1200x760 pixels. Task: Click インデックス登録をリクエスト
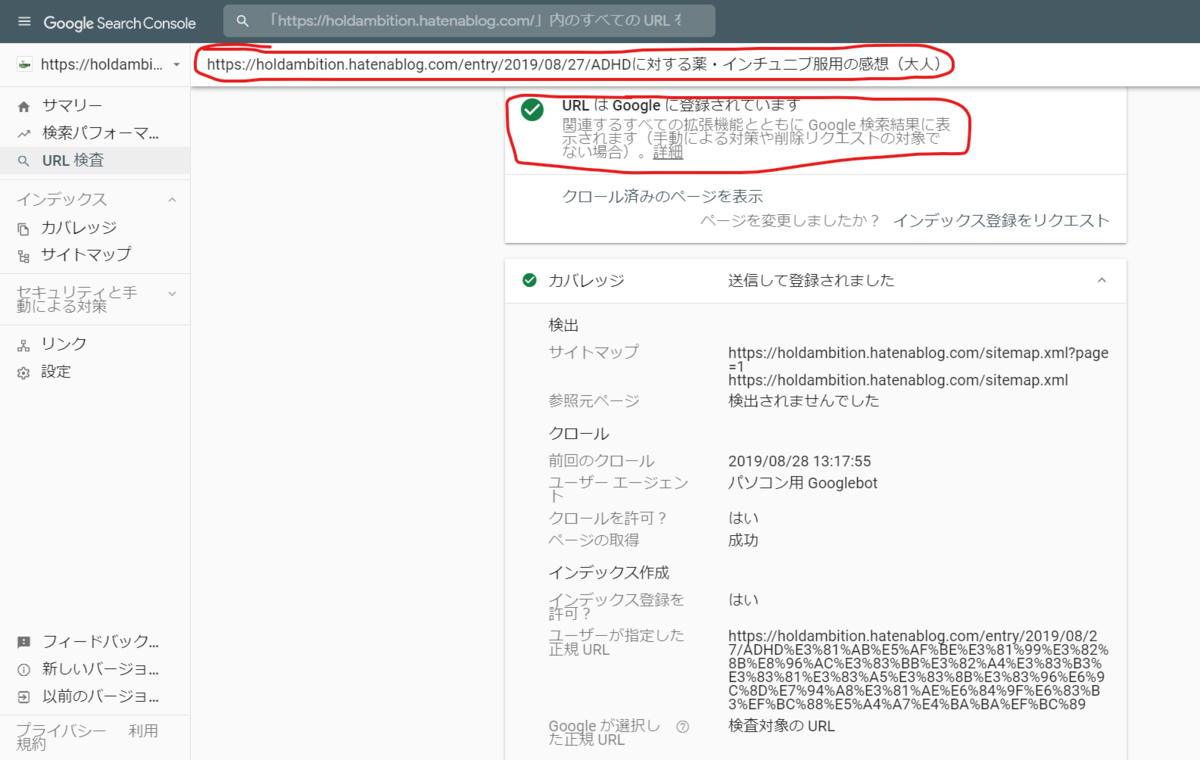(x=1001, y=220)
